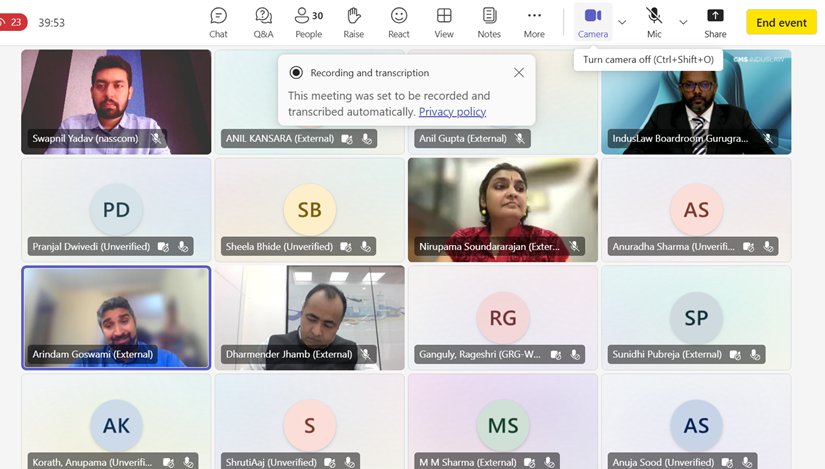Raise your hand
The width and height of the screenshot is (825, 469).
(x=354, y=23)
